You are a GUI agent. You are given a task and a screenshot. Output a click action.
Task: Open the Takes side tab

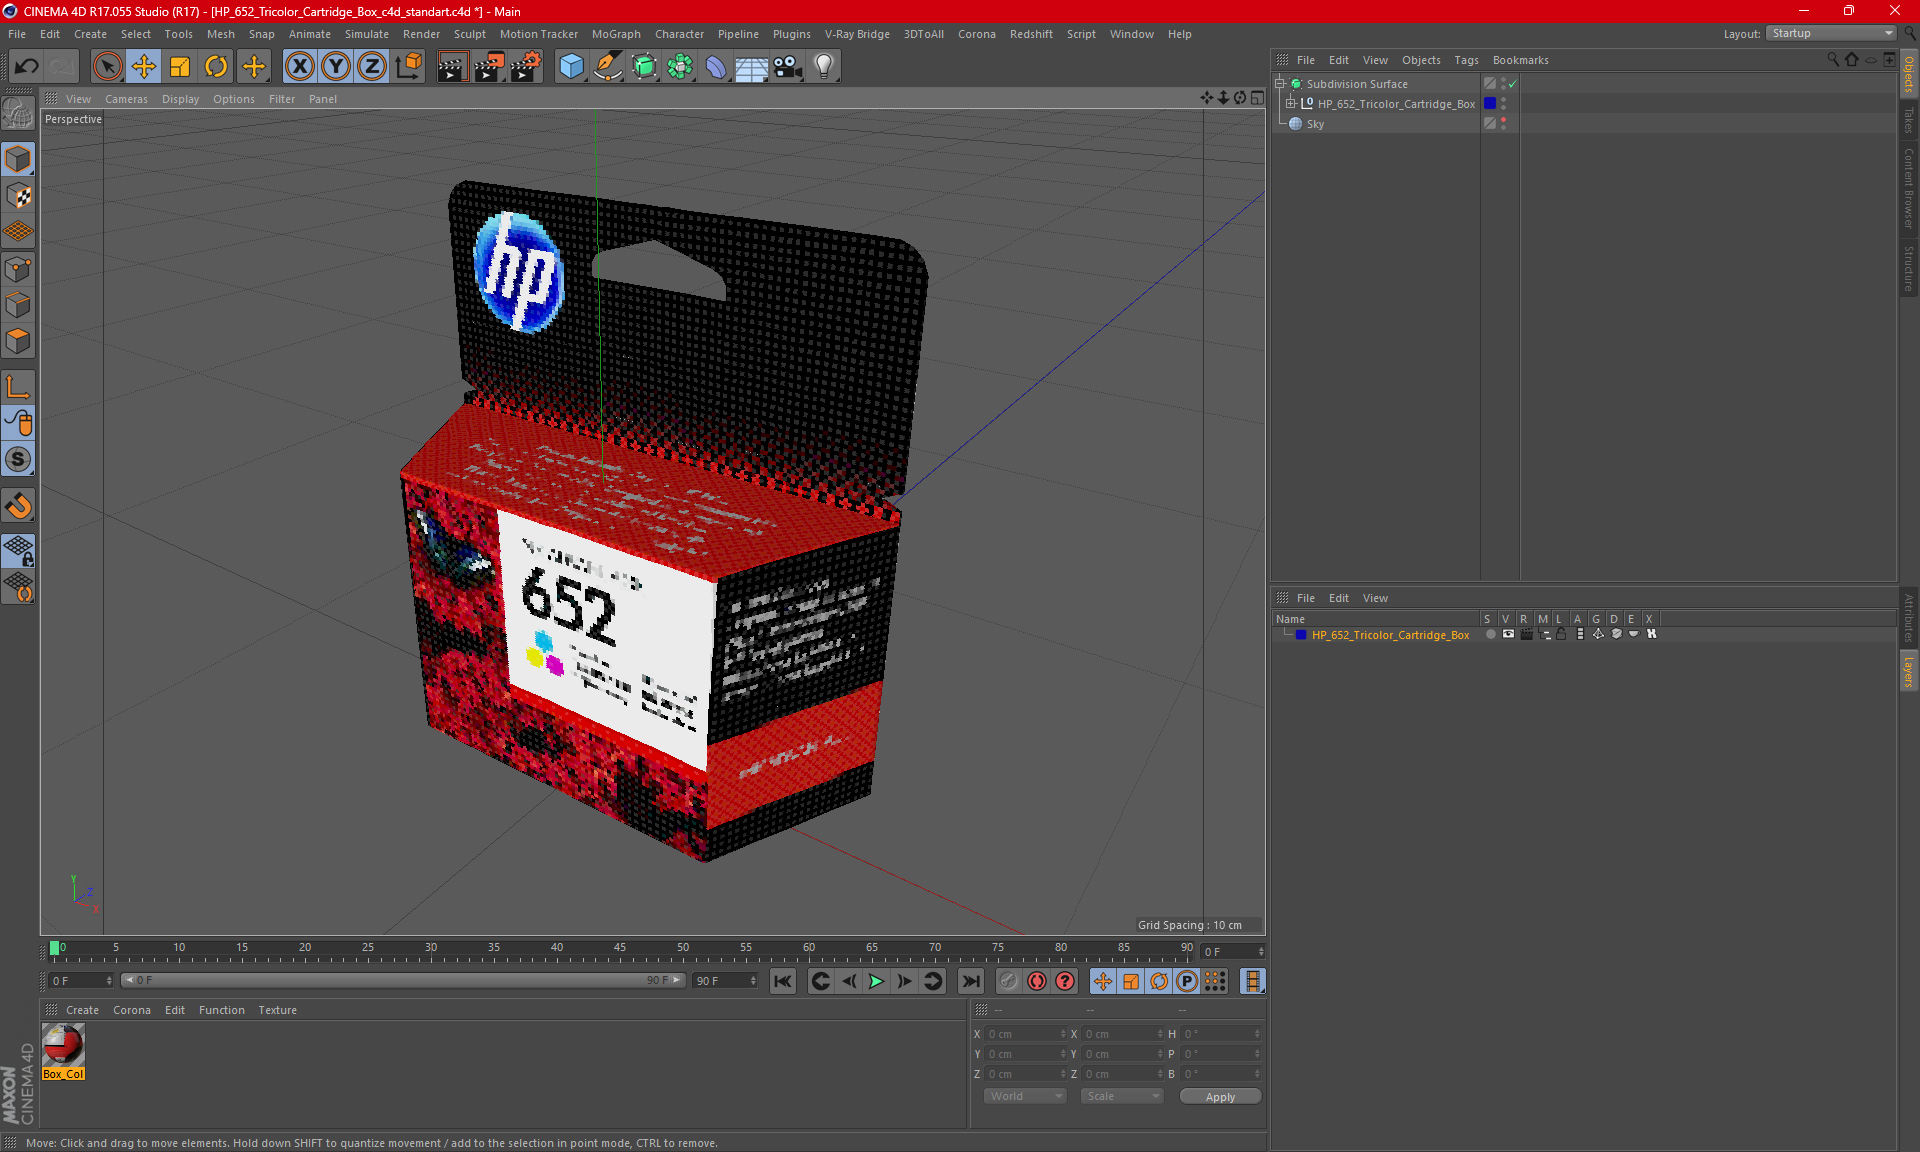click(x=1908, y=120)
